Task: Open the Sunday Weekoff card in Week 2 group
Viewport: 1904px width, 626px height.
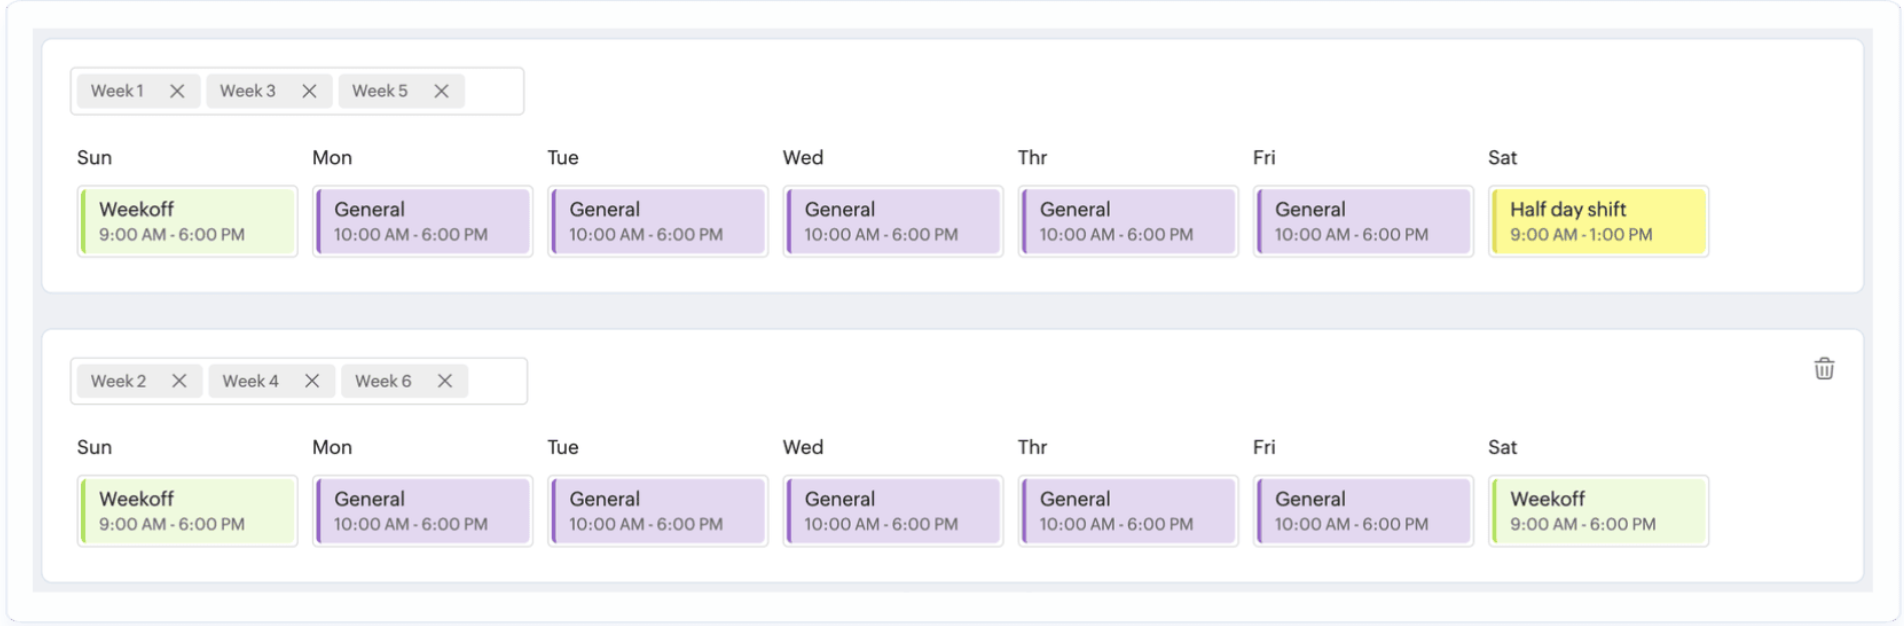Action: tap(187, 511)
